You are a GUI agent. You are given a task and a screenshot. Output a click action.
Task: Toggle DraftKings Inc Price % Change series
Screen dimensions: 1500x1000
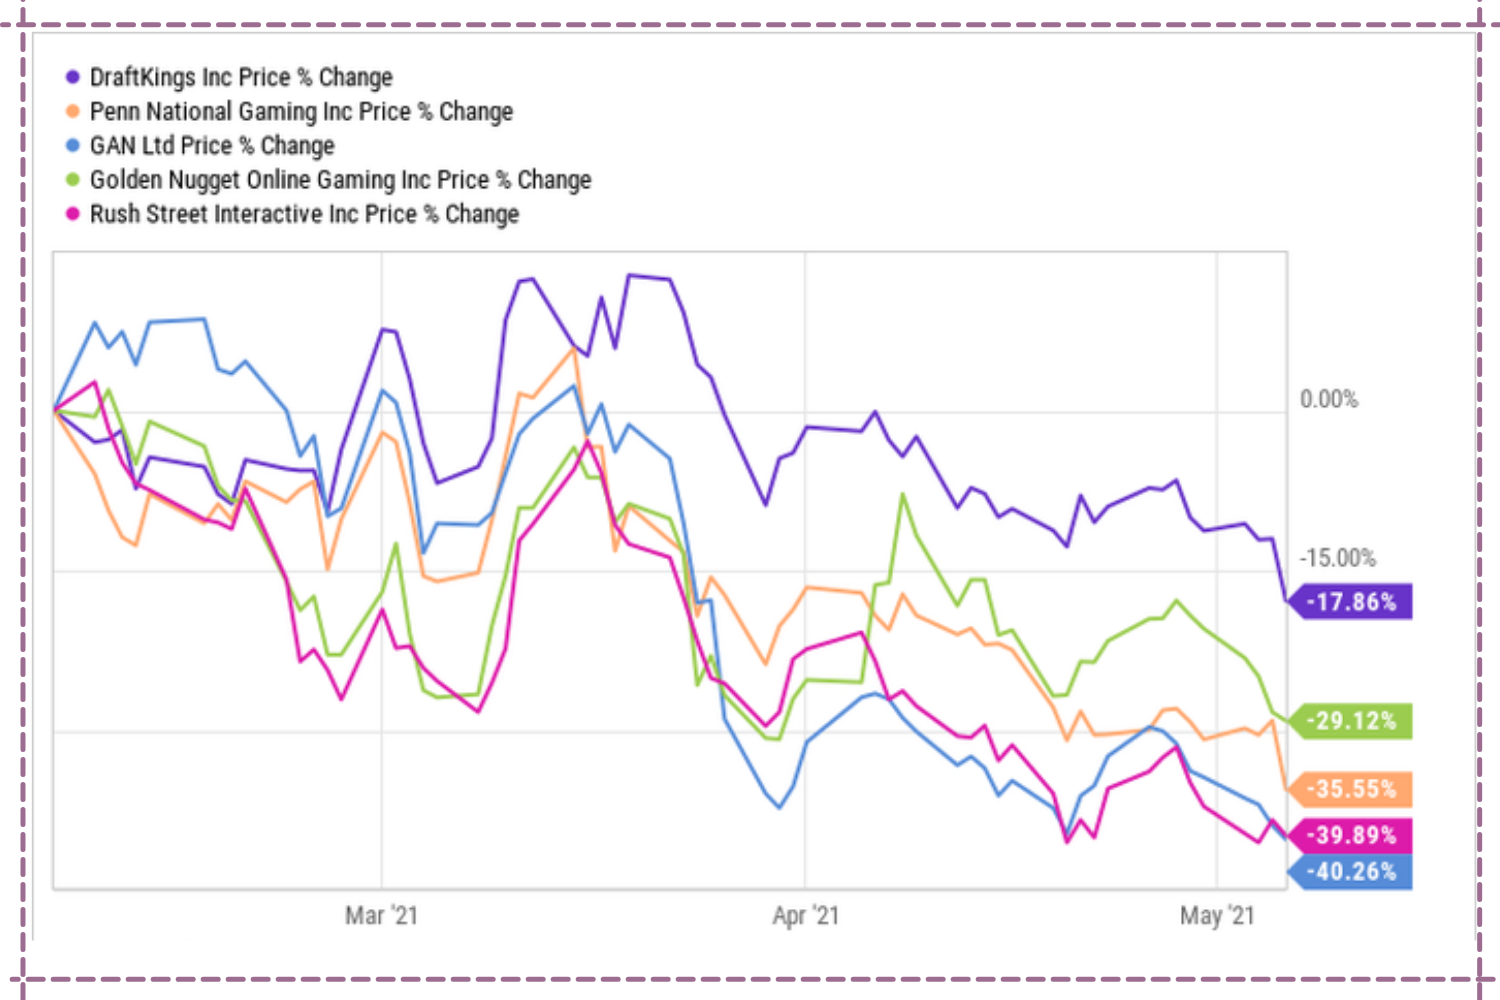click(x=241, y=77)
